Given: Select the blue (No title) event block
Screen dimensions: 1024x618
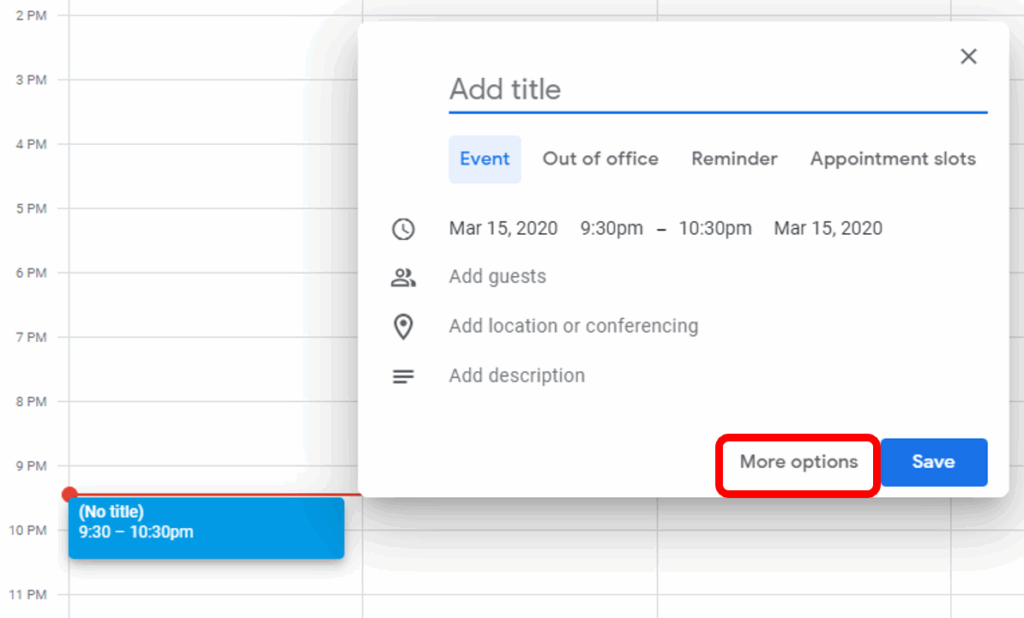Looking at the screenshot, I should 206,528.
